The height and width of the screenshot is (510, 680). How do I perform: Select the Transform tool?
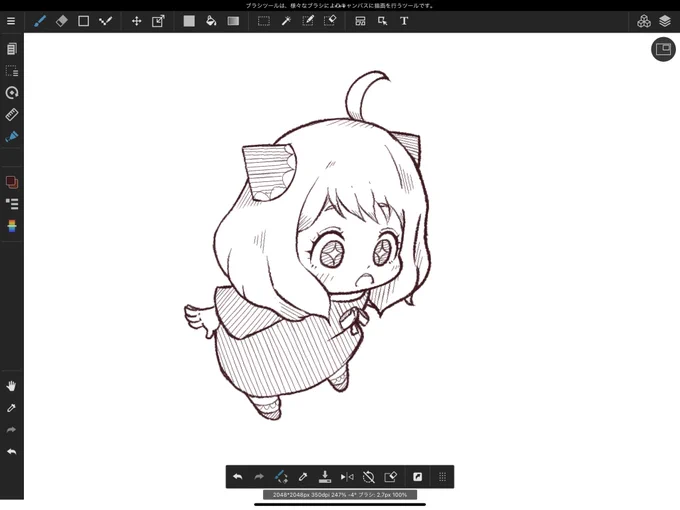coord(158,21)
